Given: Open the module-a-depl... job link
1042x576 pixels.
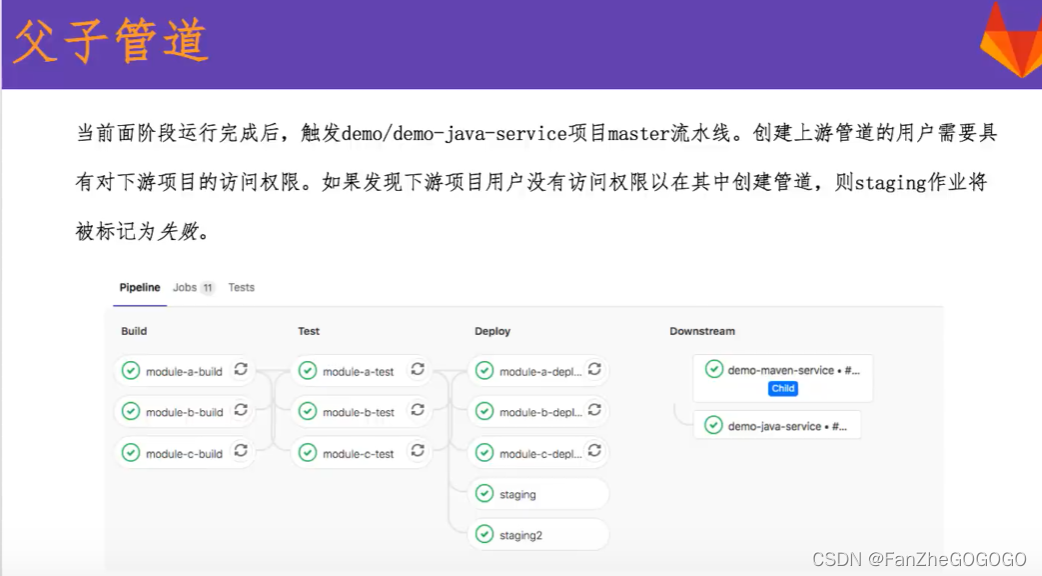Looking at the screenshot, I should point(540,372).
